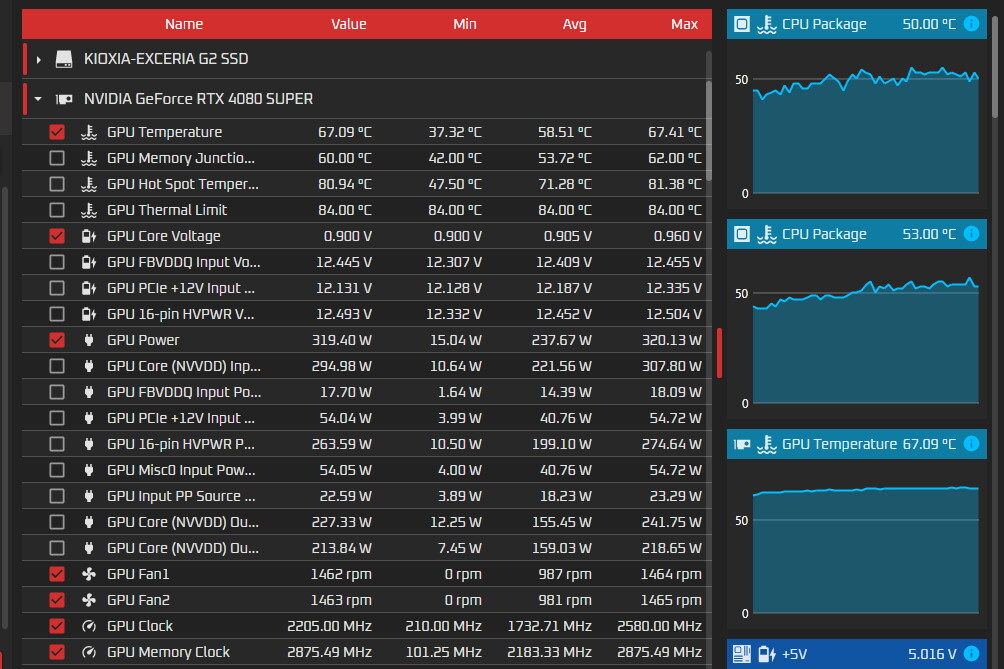
Task: Open info for CPU Package 53.00 °C graph
Action: click(971, 234)
